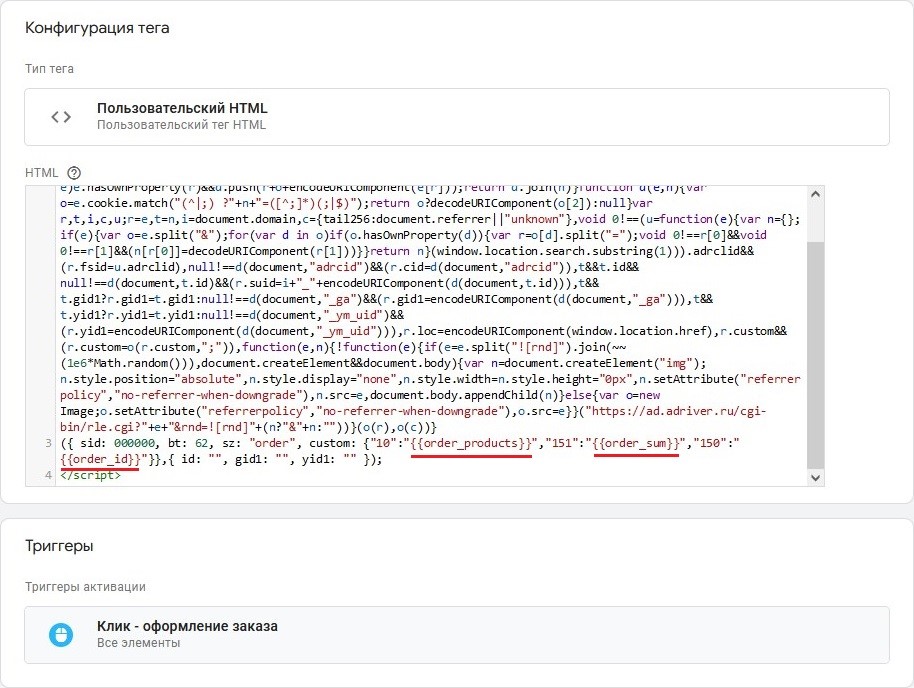Viewport: 914px width, 688px height.
Task: Click the closing </script> tag line
Action: (x=90, y=475)
